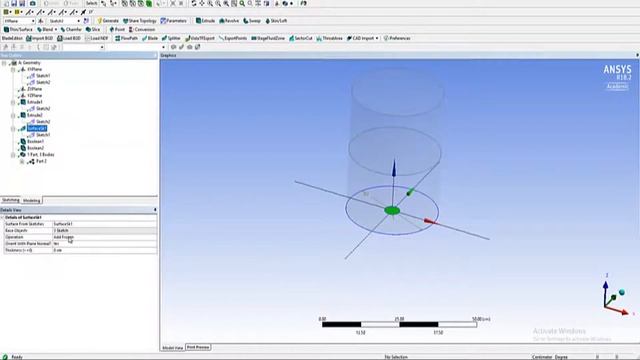The image size is (640, 360).
Task: Select Boolean2 in the tree
Action: pyautogui.click(x=36, y=148)
